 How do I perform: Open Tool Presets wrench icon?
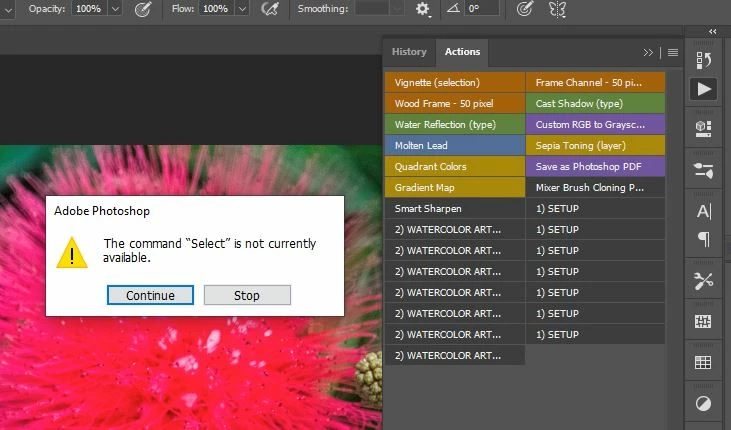tap(703, 281)
